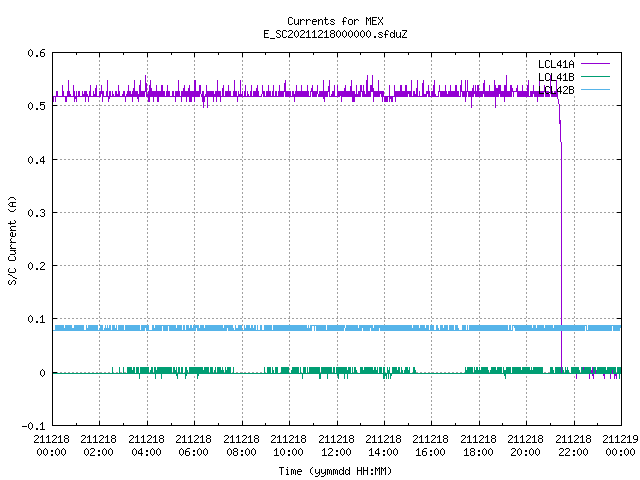Click the y-axis tick value 0.1
The width and height of the screenshot is (640, 480).
36,319
